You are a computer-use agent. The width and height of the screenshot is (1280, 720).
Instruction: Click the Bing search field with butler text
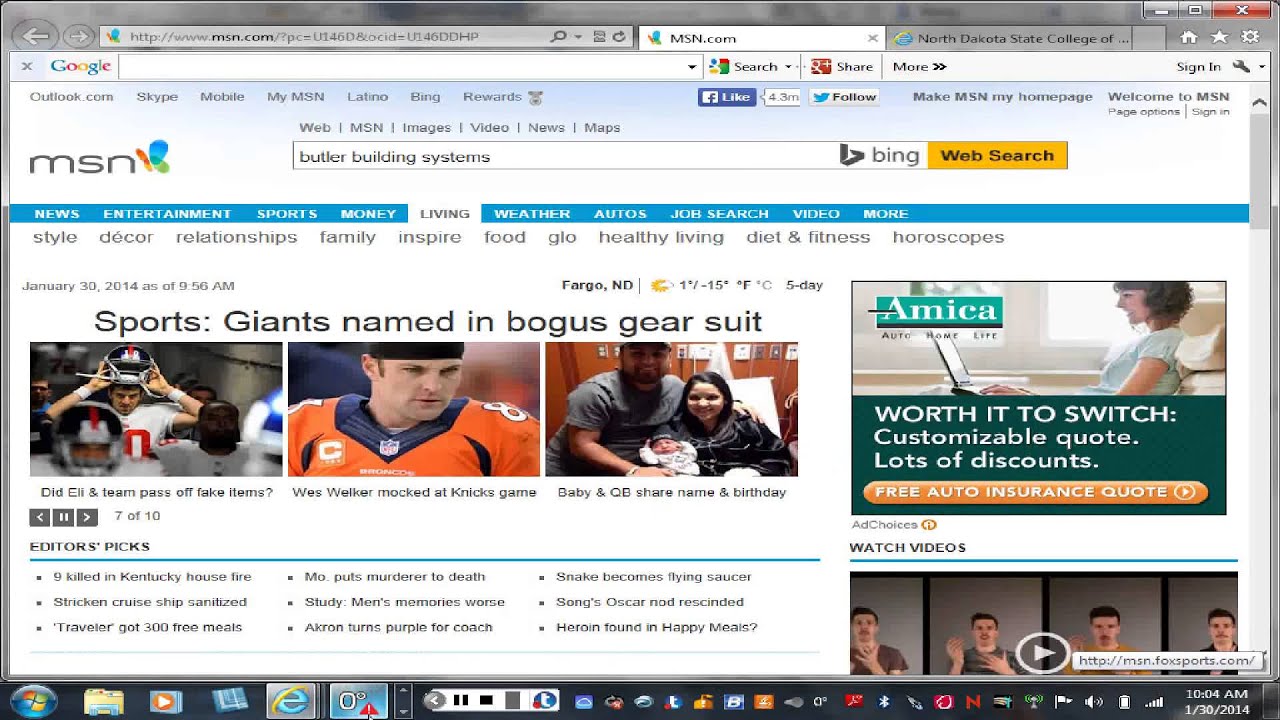click(x=565, y=156)
